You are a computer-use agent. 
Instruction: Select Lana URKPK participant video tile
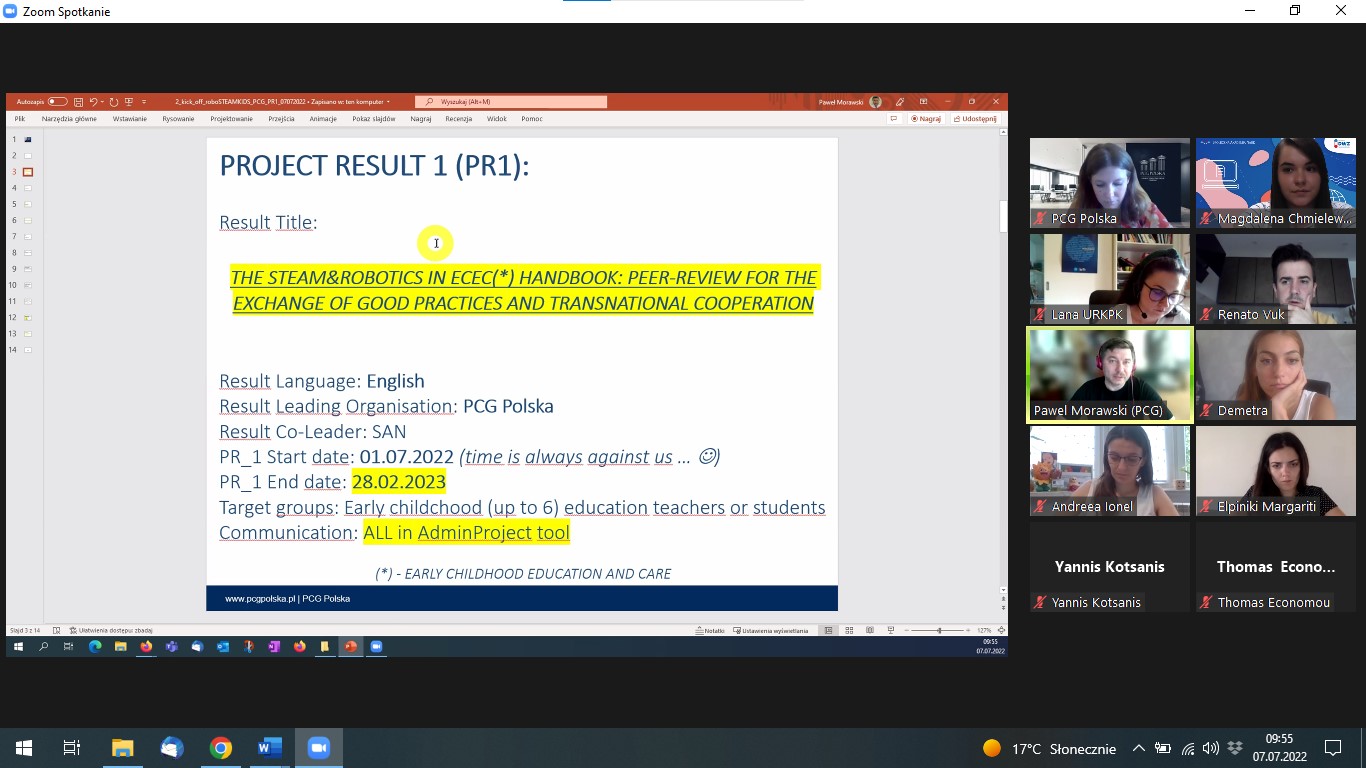click(1110, 279)
